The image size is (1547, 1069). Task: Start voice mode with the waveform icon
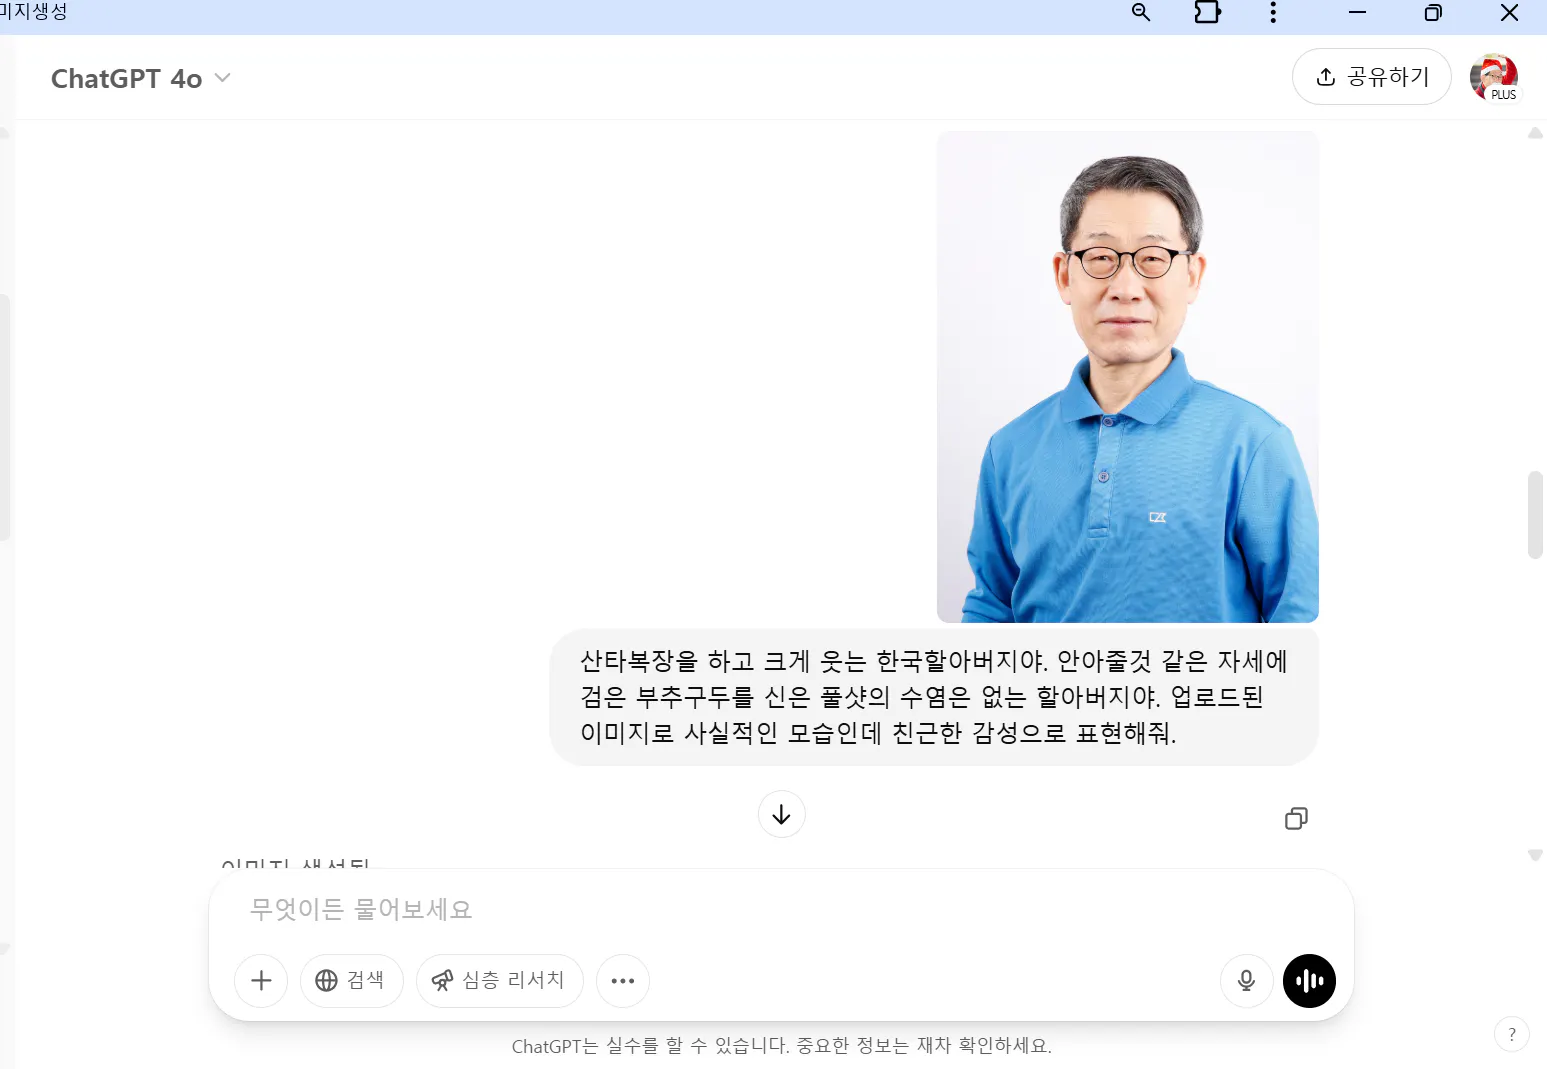click(1309, 981)
